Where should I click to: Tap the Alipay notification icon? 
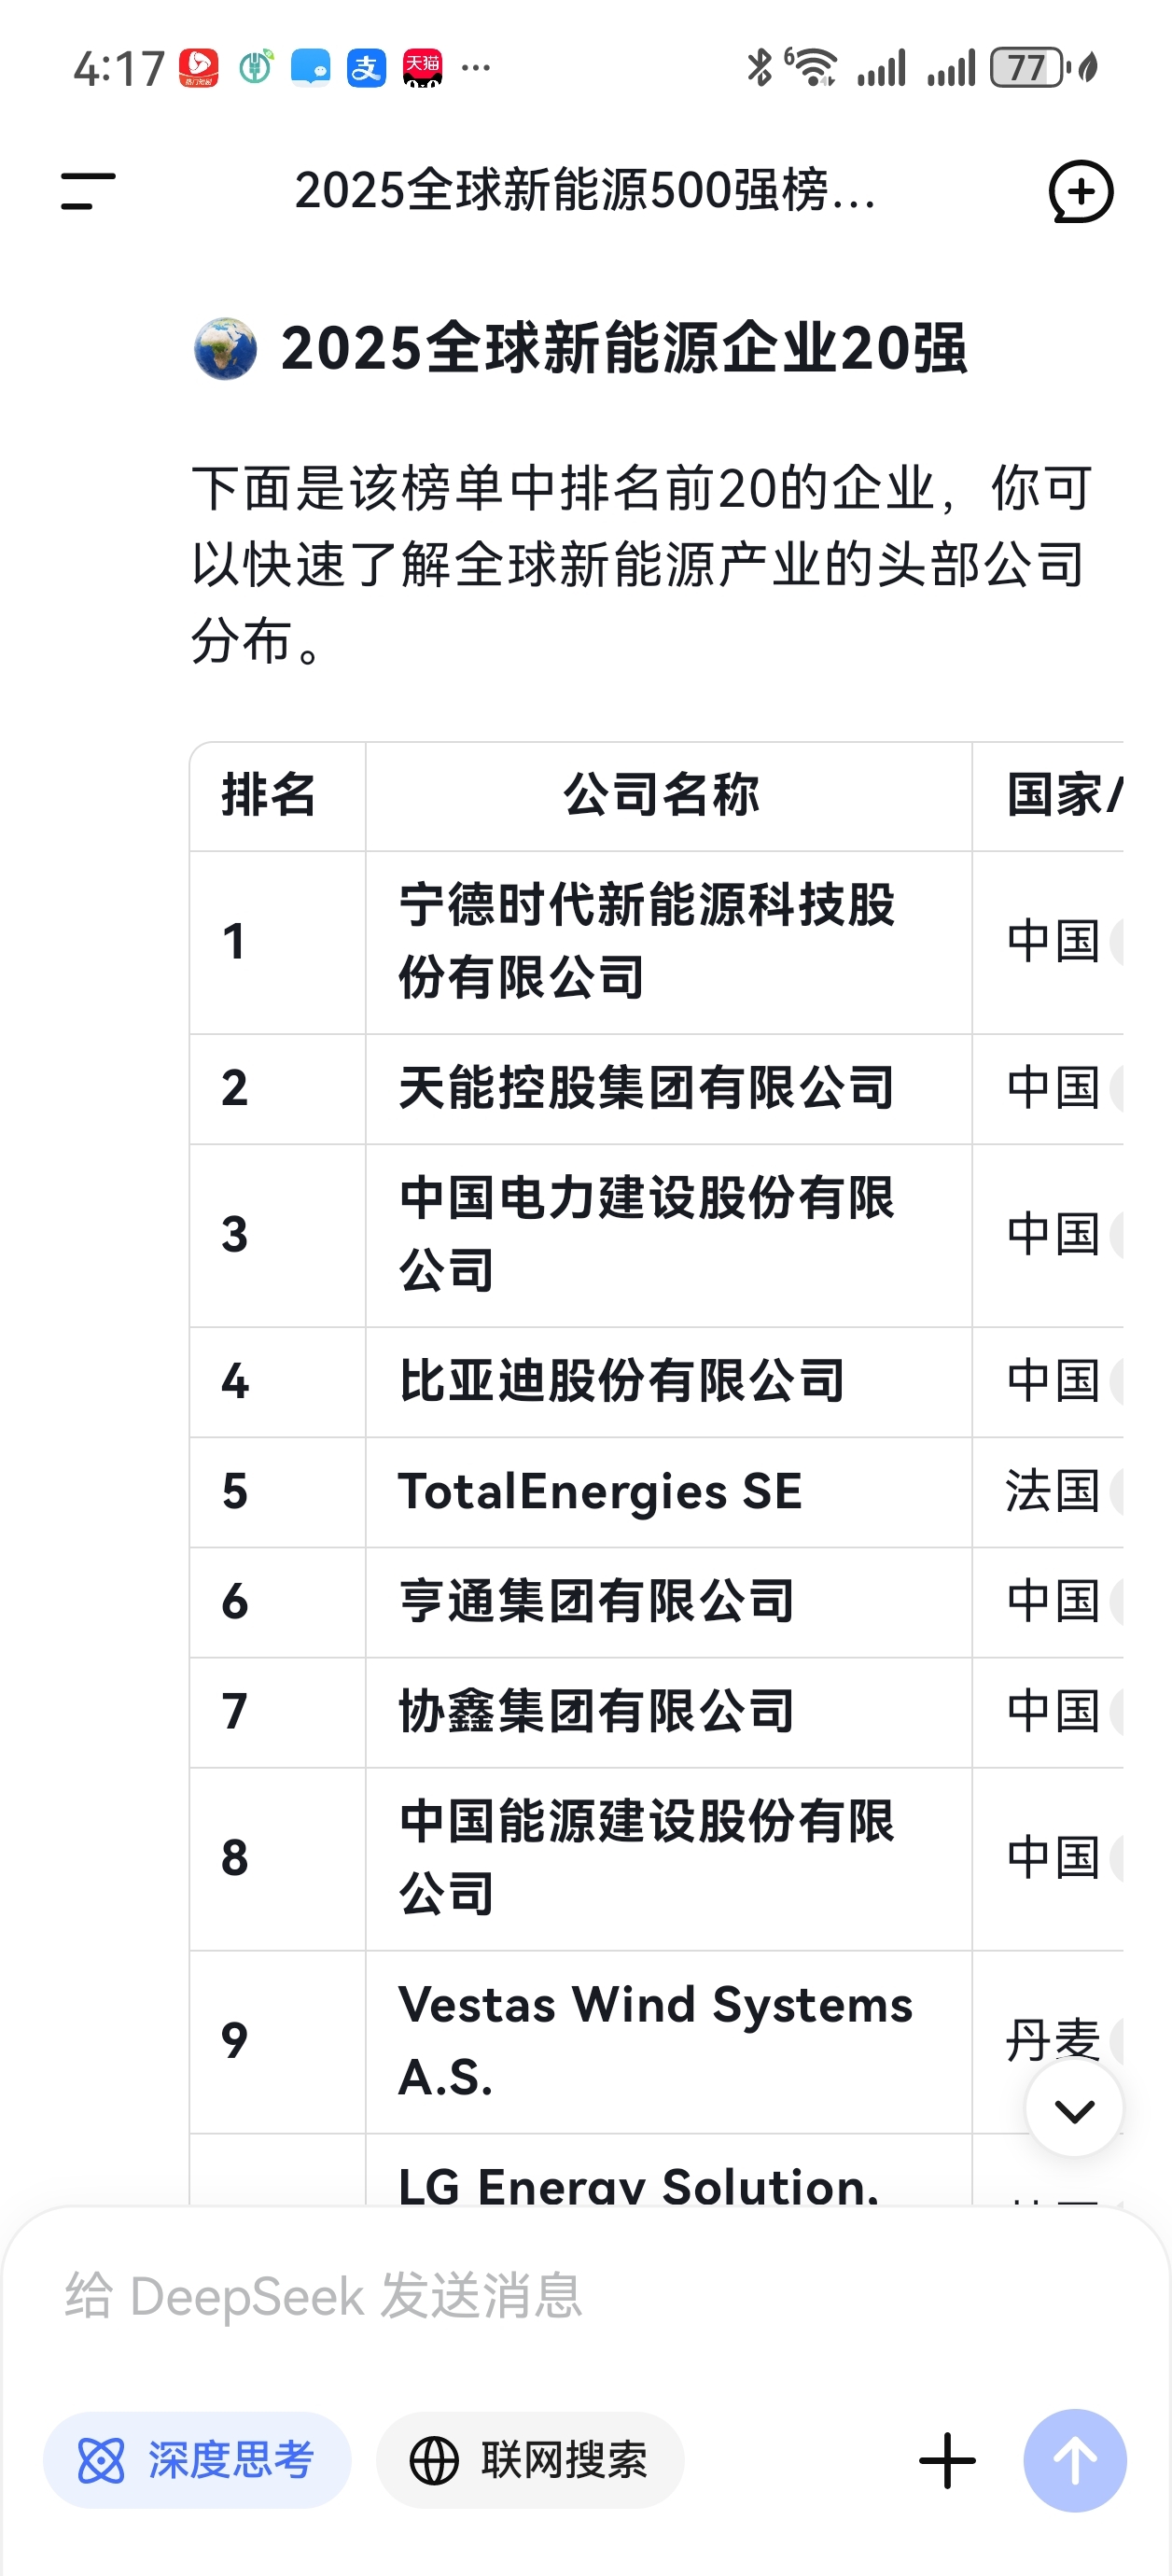coord(366,68)
